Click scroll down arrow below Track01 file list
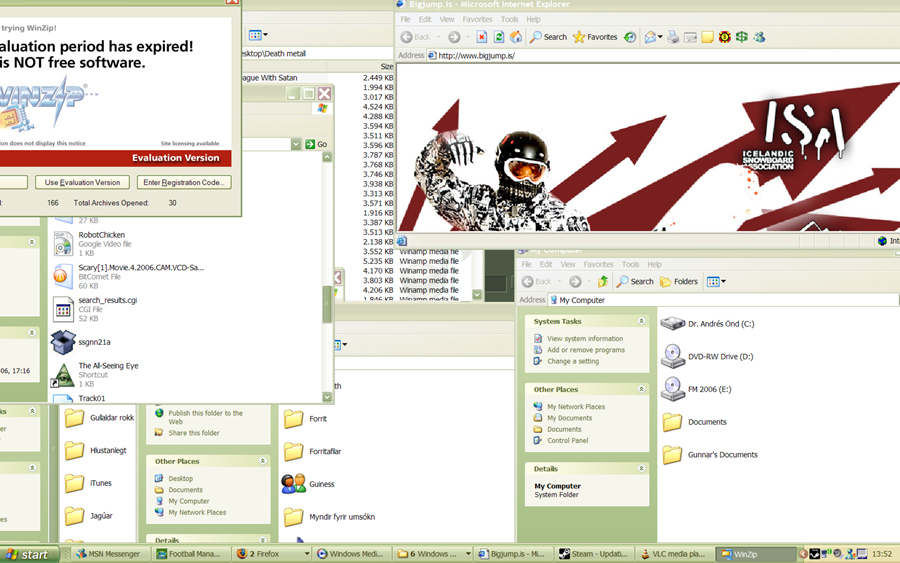 (x=327, y=397)
